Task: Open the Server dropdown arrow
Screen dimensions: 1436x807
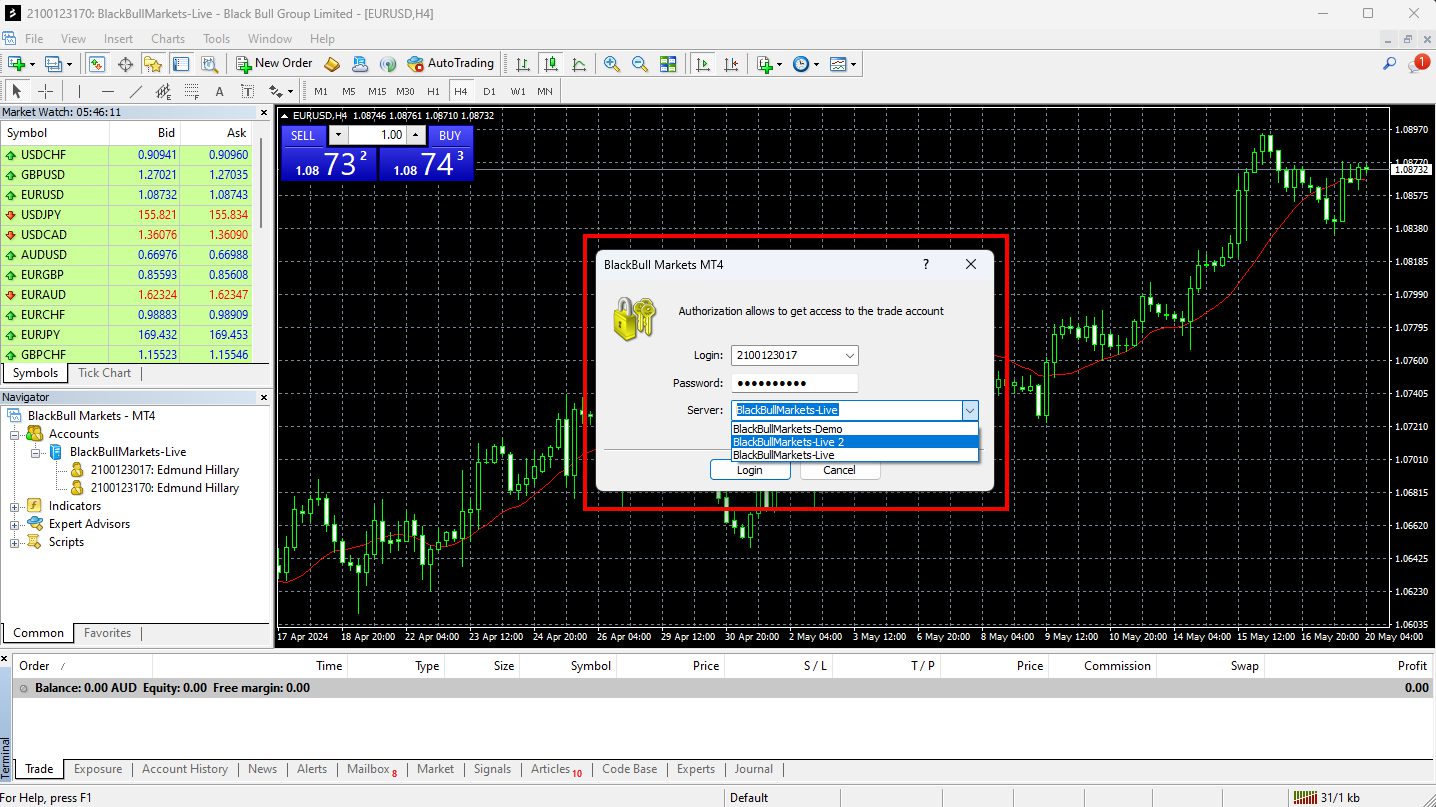Action: tap(969, 410)
